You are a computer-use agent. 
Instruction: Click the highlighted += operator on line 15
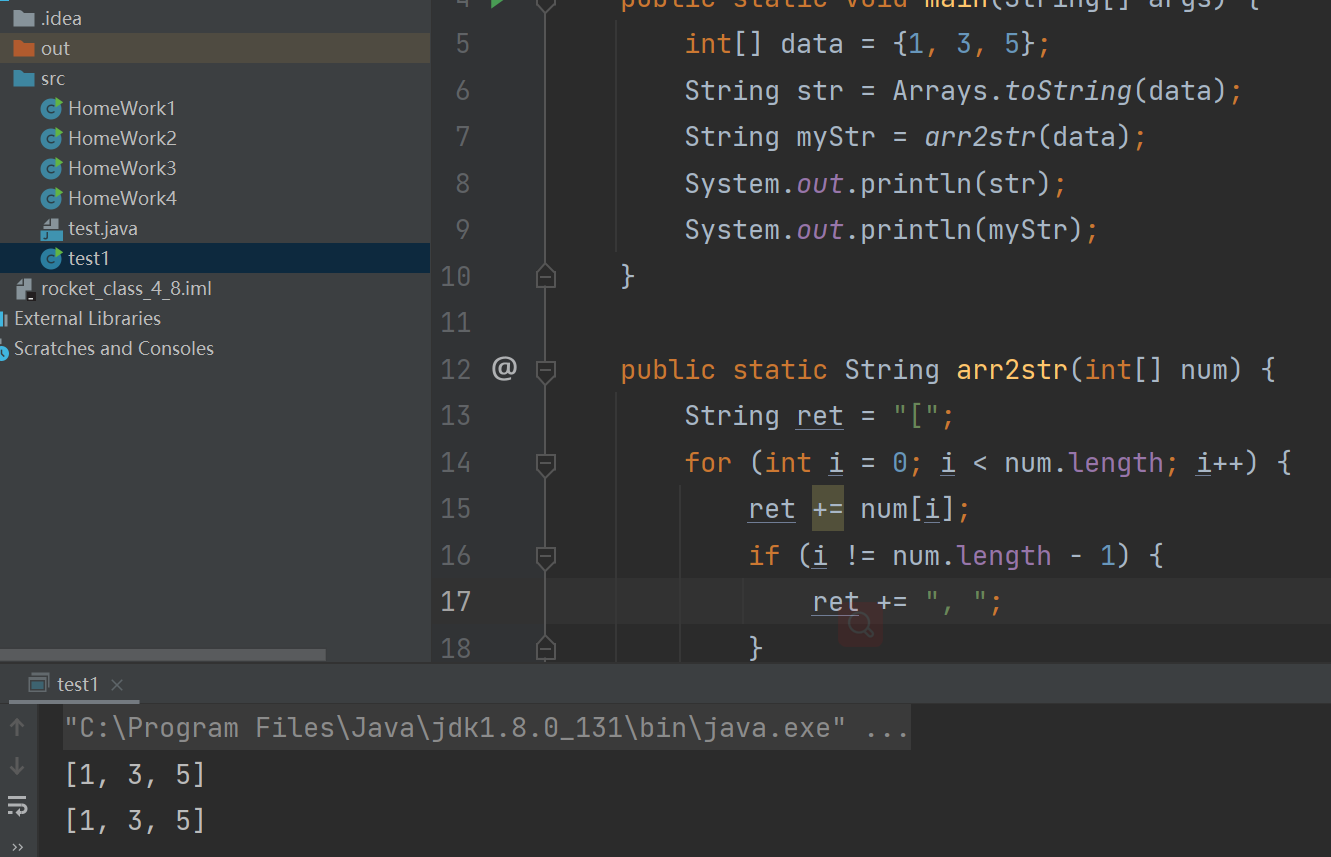(x=828, y=509)
